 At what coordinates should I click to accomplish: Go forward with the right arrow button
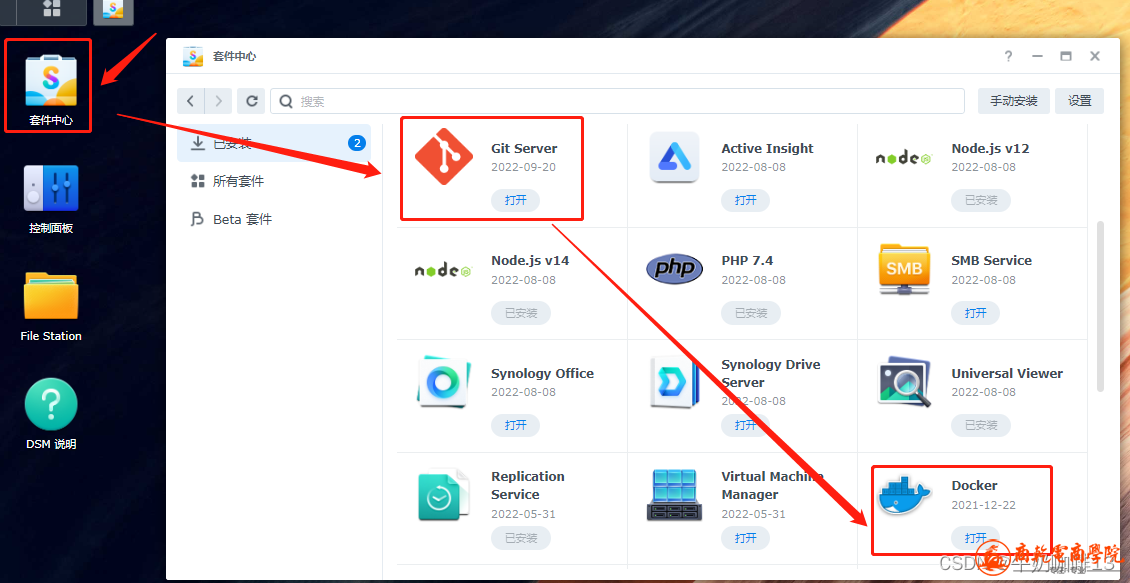[x=218, y=101]
